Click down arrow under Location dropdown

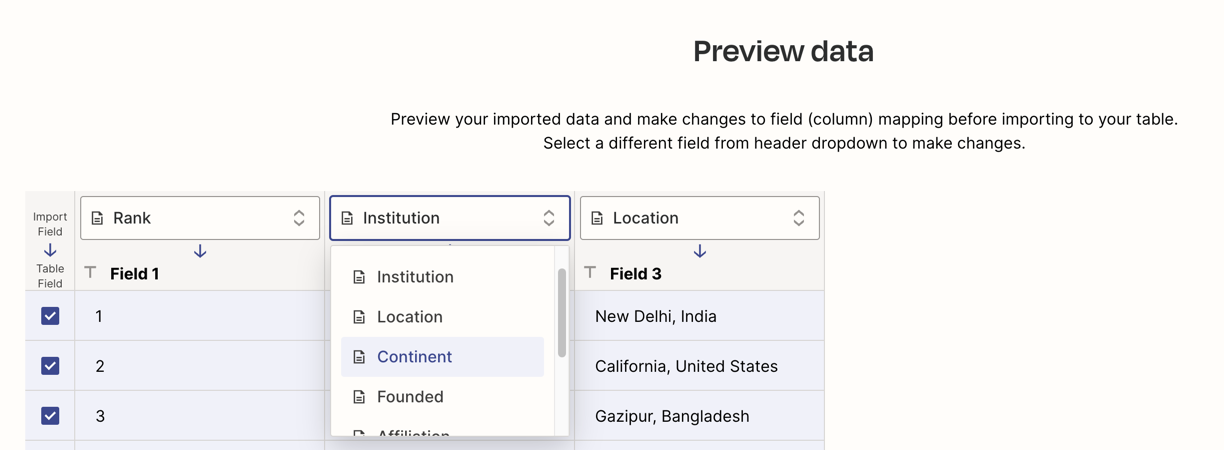tap(700, 251)
